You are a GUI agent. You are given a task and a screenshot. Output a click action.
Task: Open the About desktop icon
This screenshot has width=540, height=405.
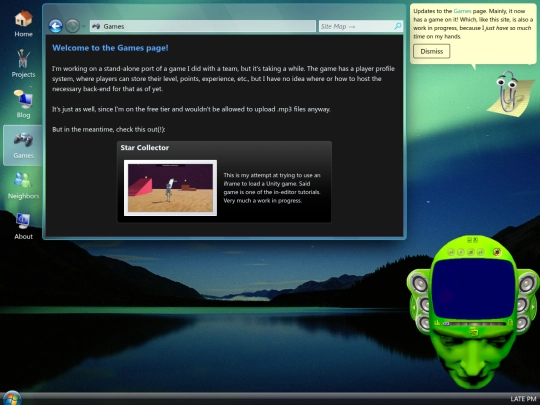tap(23, 226)
